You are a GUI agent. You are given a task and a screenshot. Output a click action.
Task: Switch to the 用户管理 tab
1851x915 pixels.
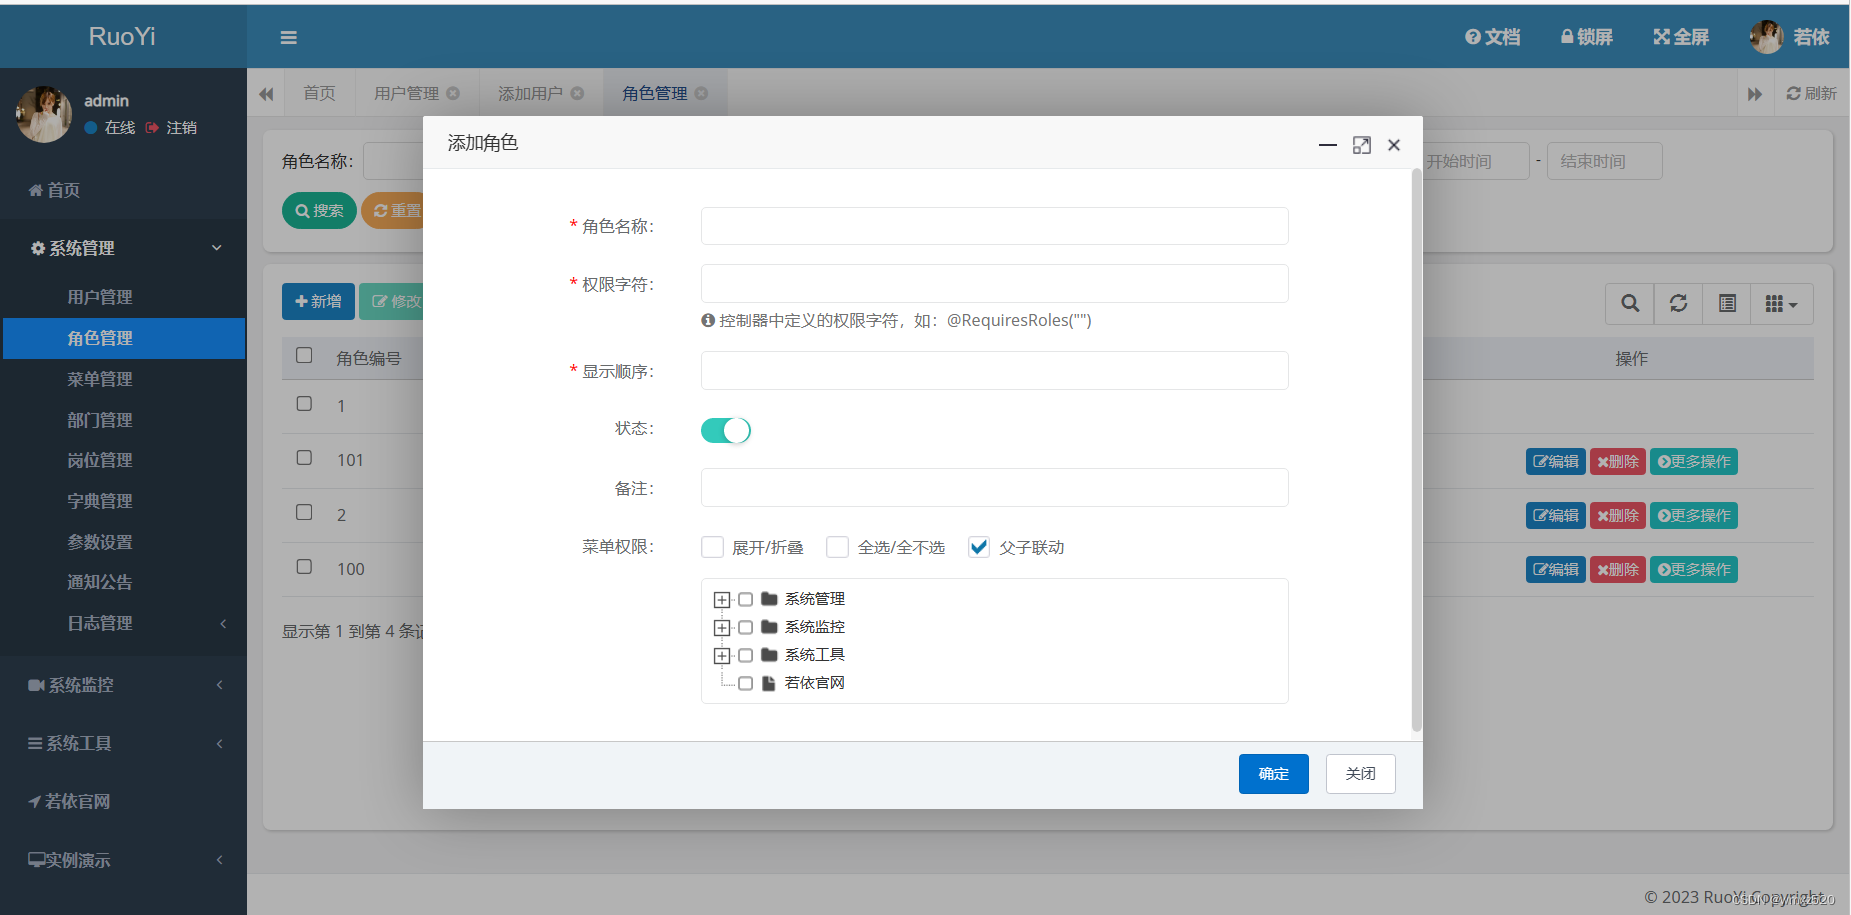[x=406, y=93]
